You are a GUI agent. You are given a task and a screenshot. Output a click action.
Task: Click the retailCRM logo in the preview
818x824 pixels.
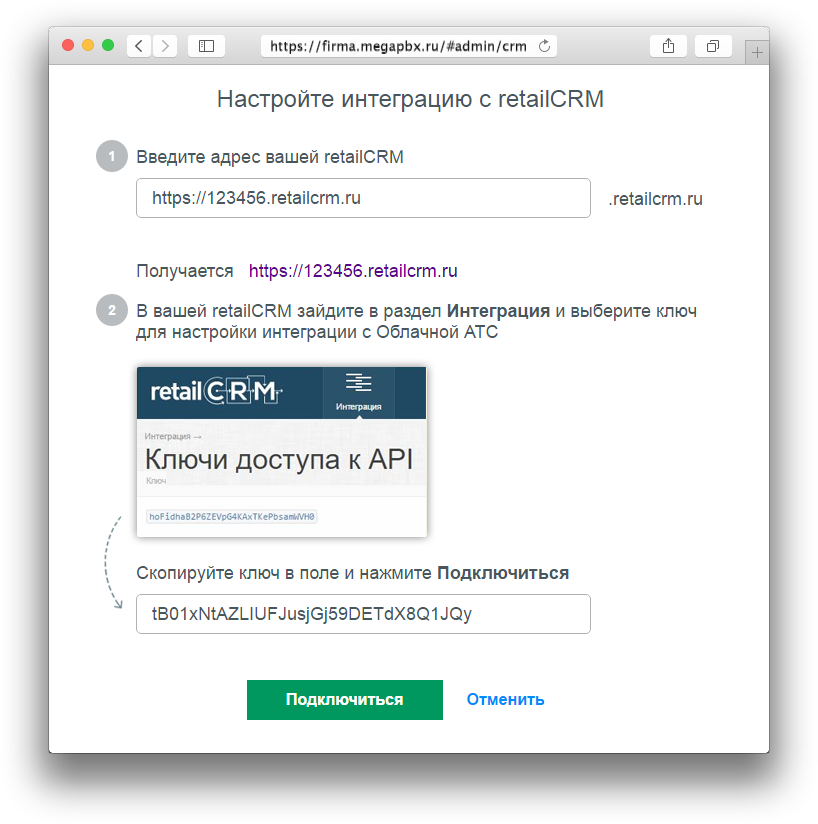pyautogui.click(x=216, y=392)
